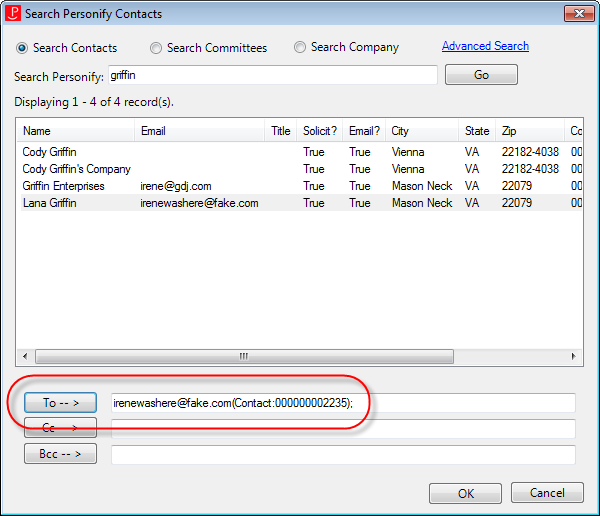Click the empty Bcc recipients field
The image size is (600, 516).
[x=343, y=455]
